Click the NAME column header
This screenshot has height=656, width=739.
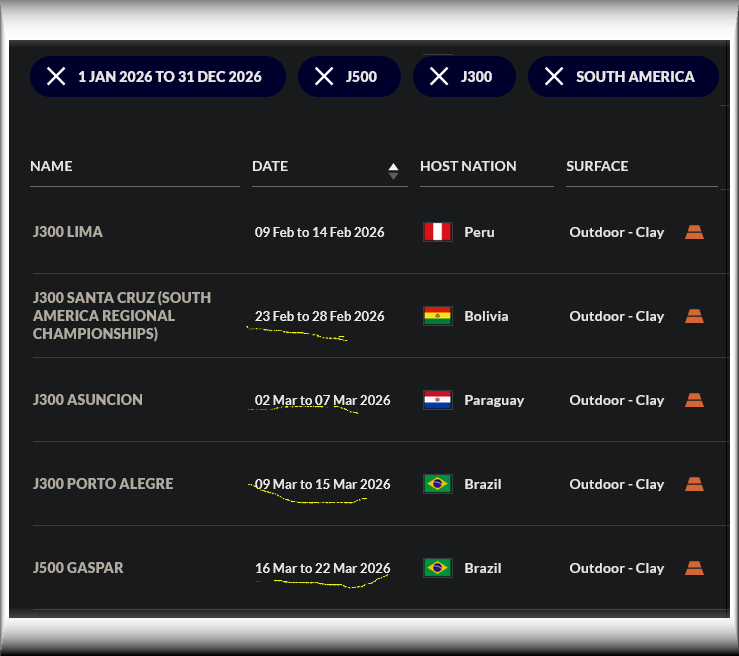(51, 166)
